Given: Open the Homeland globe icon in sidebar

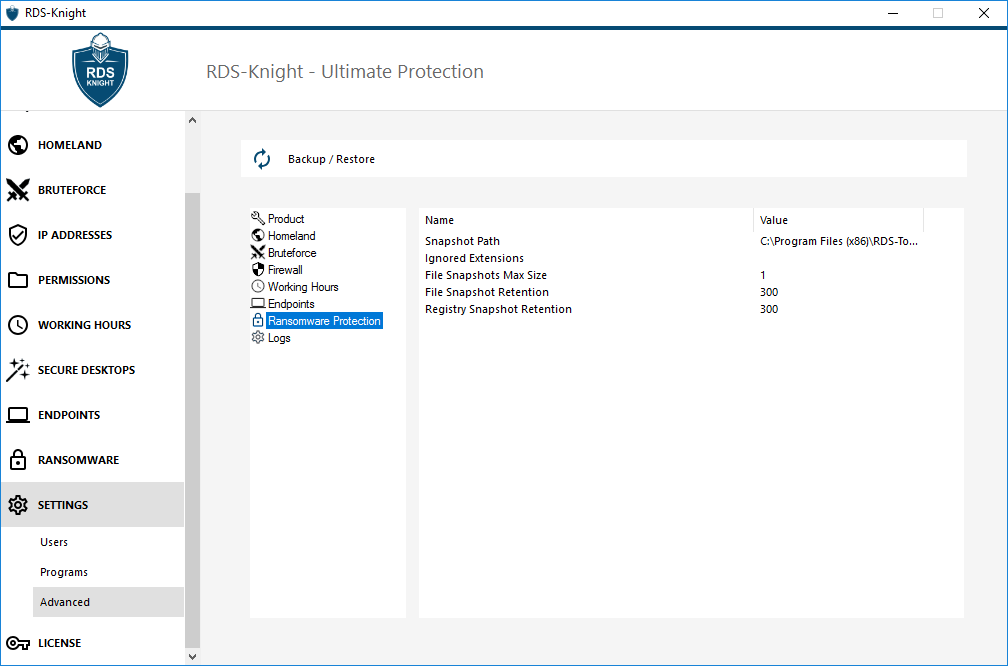Looking at the screenshot, I should (18, 145).
